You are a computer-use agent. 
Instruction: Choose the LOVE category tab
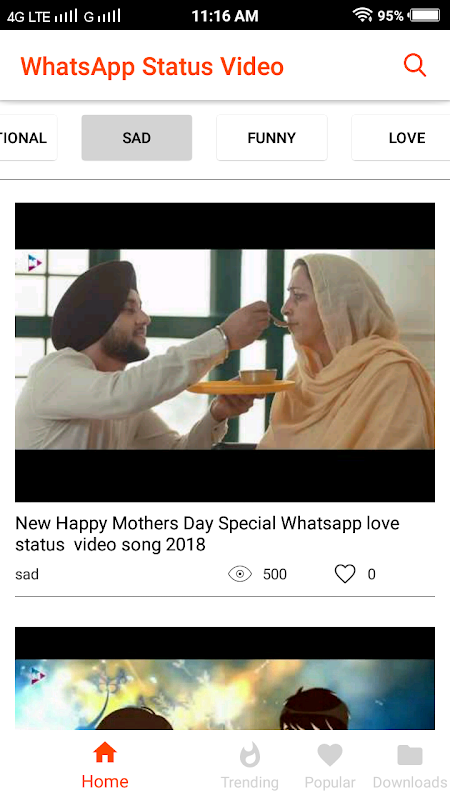click(401, 138)
